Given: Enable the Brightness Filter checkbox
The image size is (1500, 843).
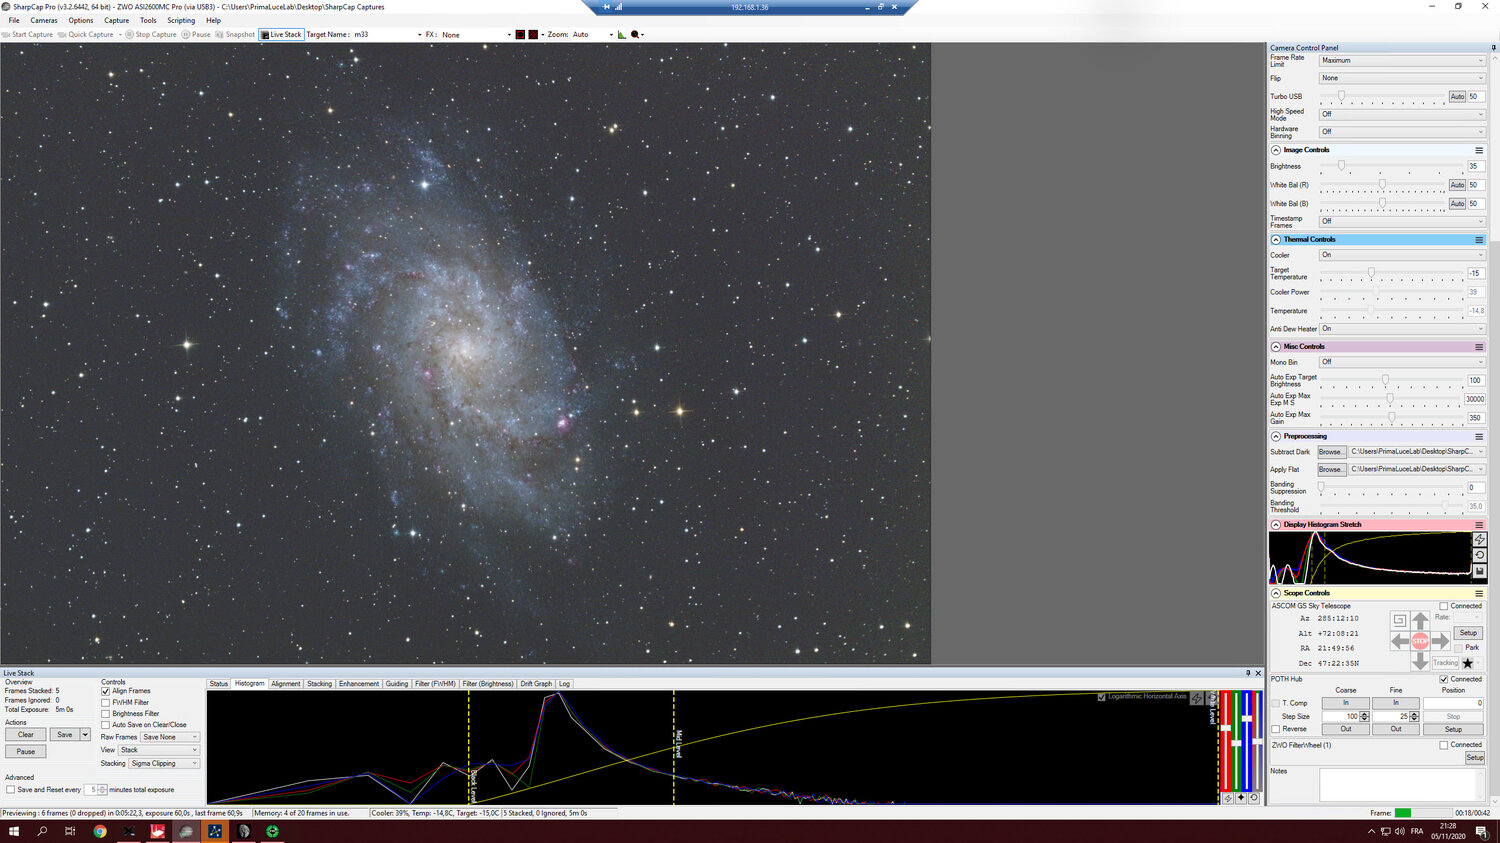Looking at the screenshot, I should (105, 714).
